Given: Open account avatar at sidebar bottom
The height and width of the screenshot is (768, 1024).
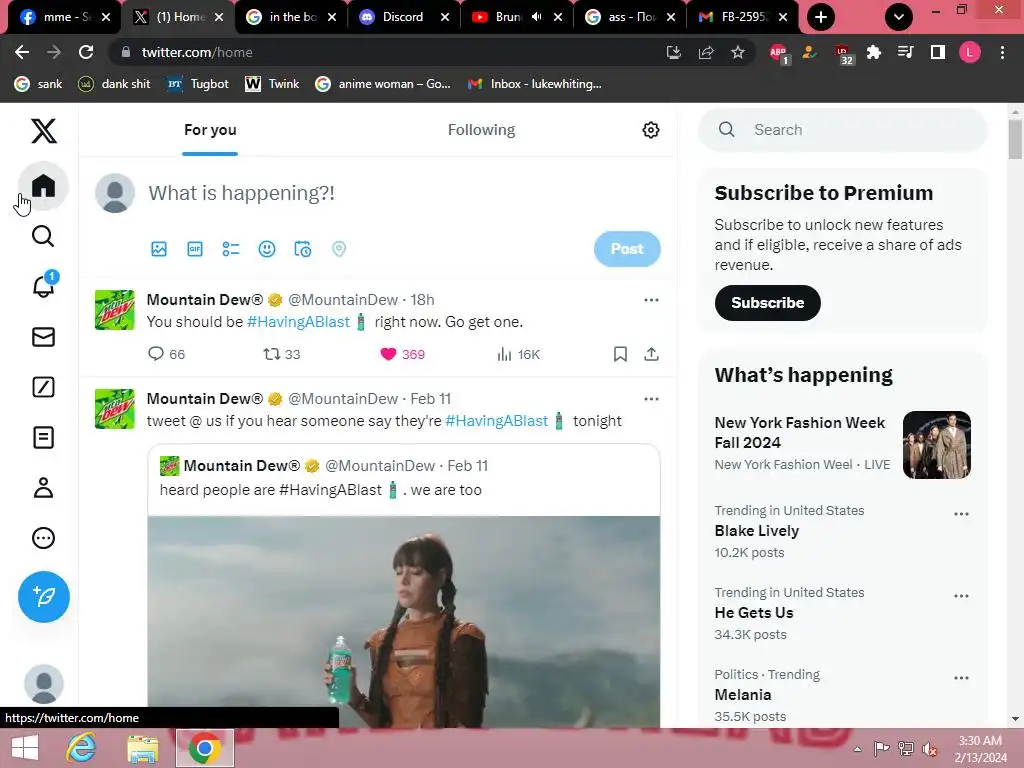Looking at the screenshot, I should (44, 684).
